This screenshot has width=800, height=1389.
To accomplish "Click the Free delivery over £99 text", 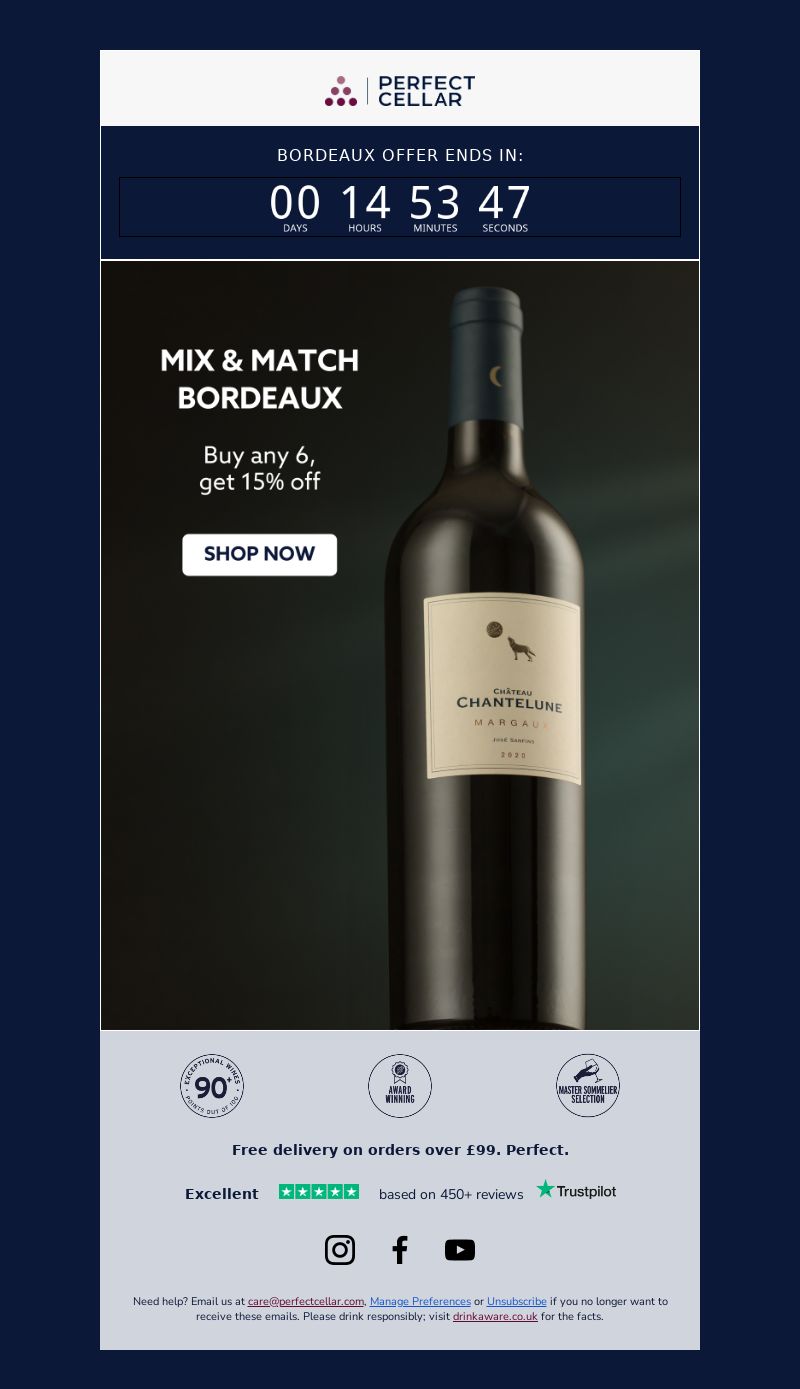I will point(400,1150).
